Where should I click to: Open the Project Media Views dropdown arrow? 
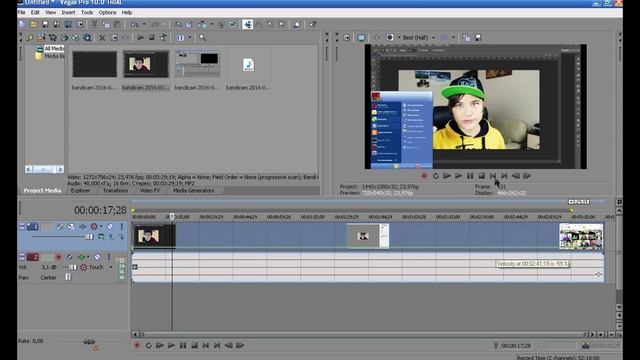click(190, 38)
